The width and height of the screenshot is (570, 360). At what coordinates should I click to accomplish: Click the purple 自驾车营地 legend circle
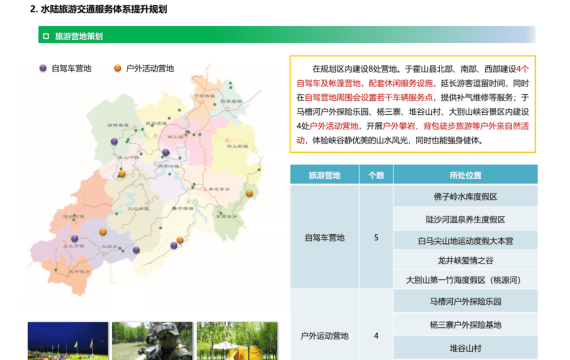point(43,68)
